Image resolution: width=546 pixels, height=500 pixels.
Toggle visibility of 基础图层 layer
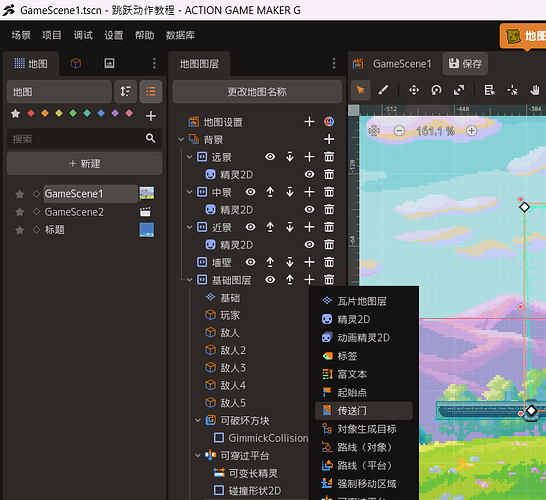click(270, 280)
